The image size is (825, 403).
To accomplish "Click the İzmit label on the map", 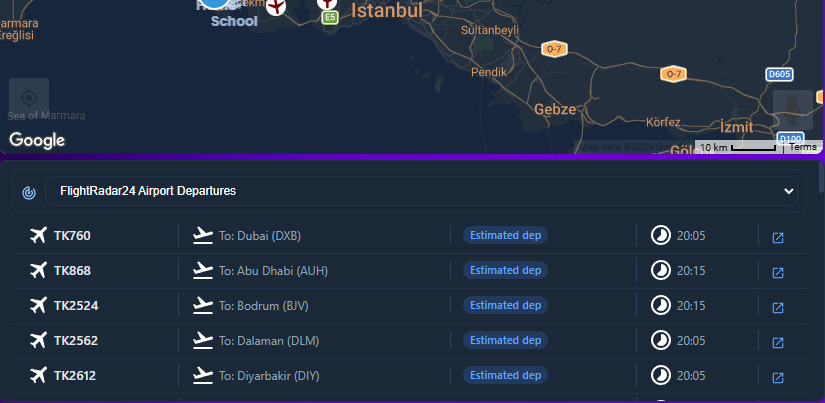I will [736, 127].
